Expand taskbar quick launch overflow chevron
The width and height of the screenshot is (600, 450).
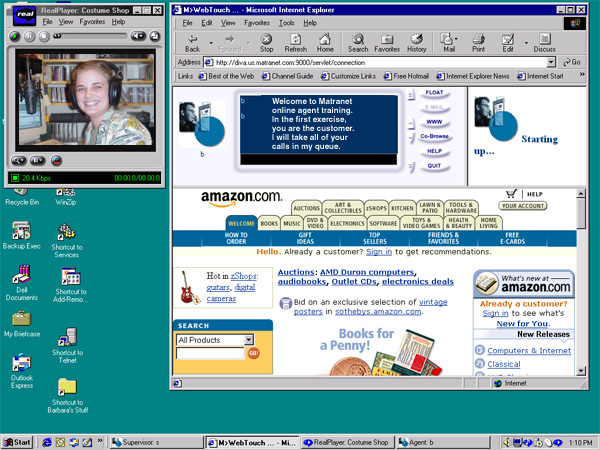point(100,441)
